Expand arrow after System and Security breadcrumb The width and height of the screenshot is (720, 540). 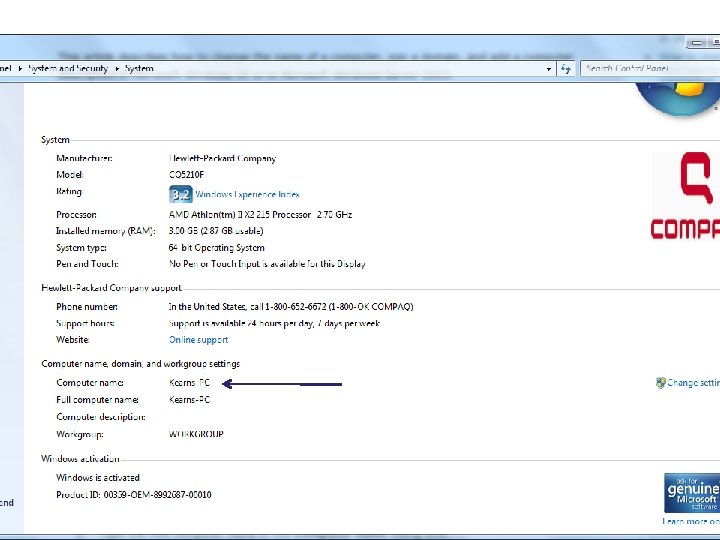(117, 69)
